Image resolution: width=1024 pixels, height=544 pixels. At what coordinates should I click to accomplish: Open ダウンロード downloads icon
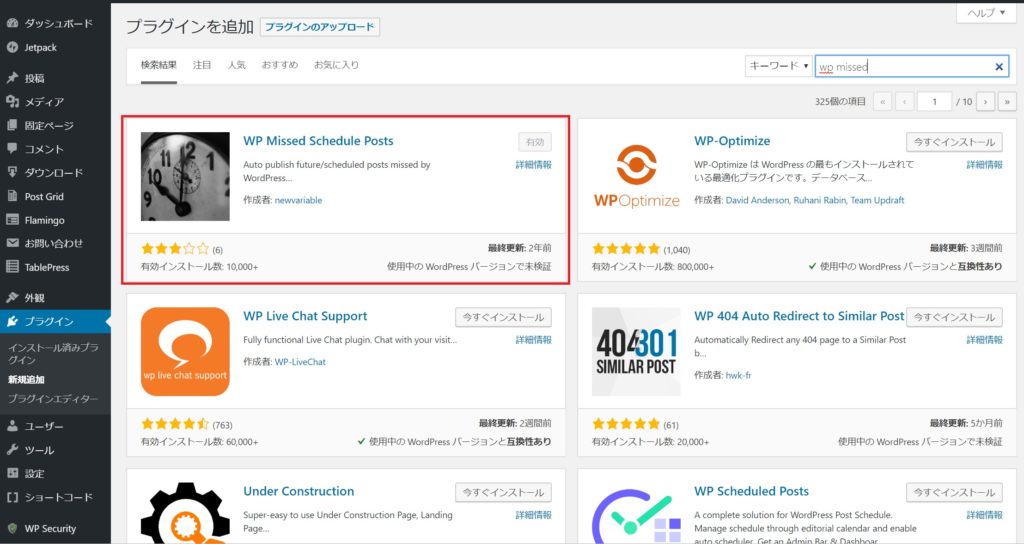click(12, 172)
